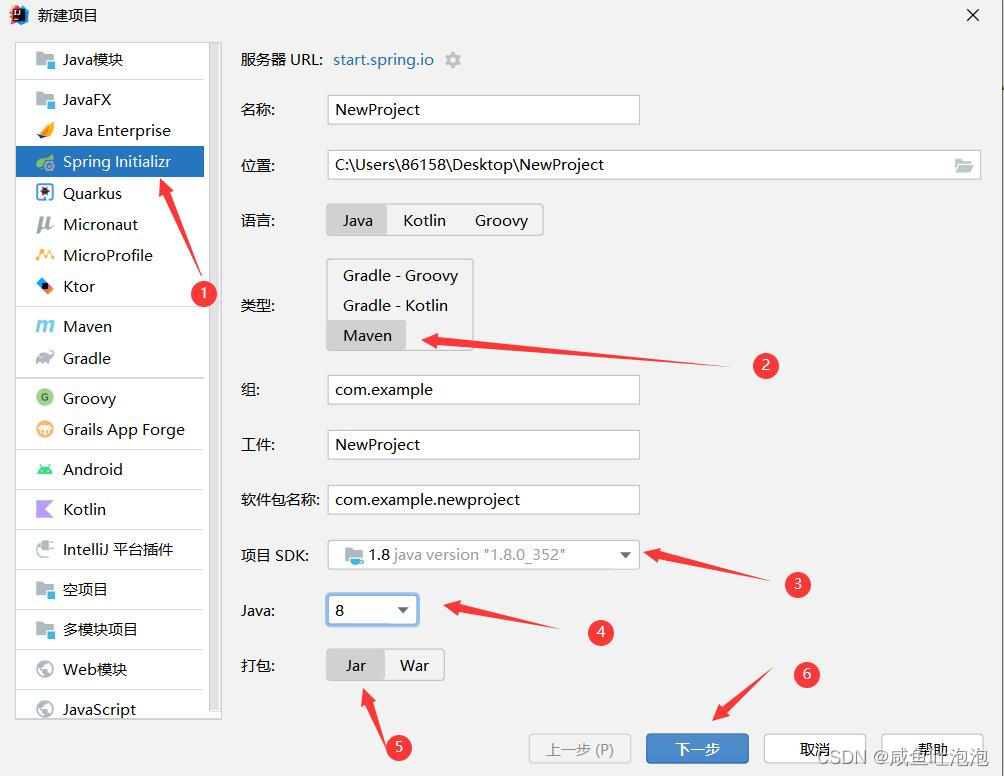
Task: Click the 上一步 (P) button
Action: (x=579, y=748)
